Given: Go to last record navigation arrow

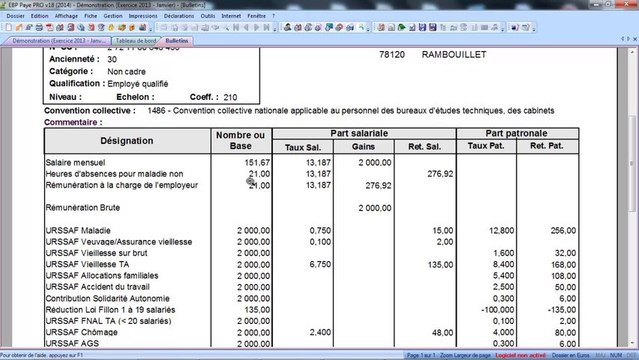Looking at the screenshot, I should click(267, 27).
